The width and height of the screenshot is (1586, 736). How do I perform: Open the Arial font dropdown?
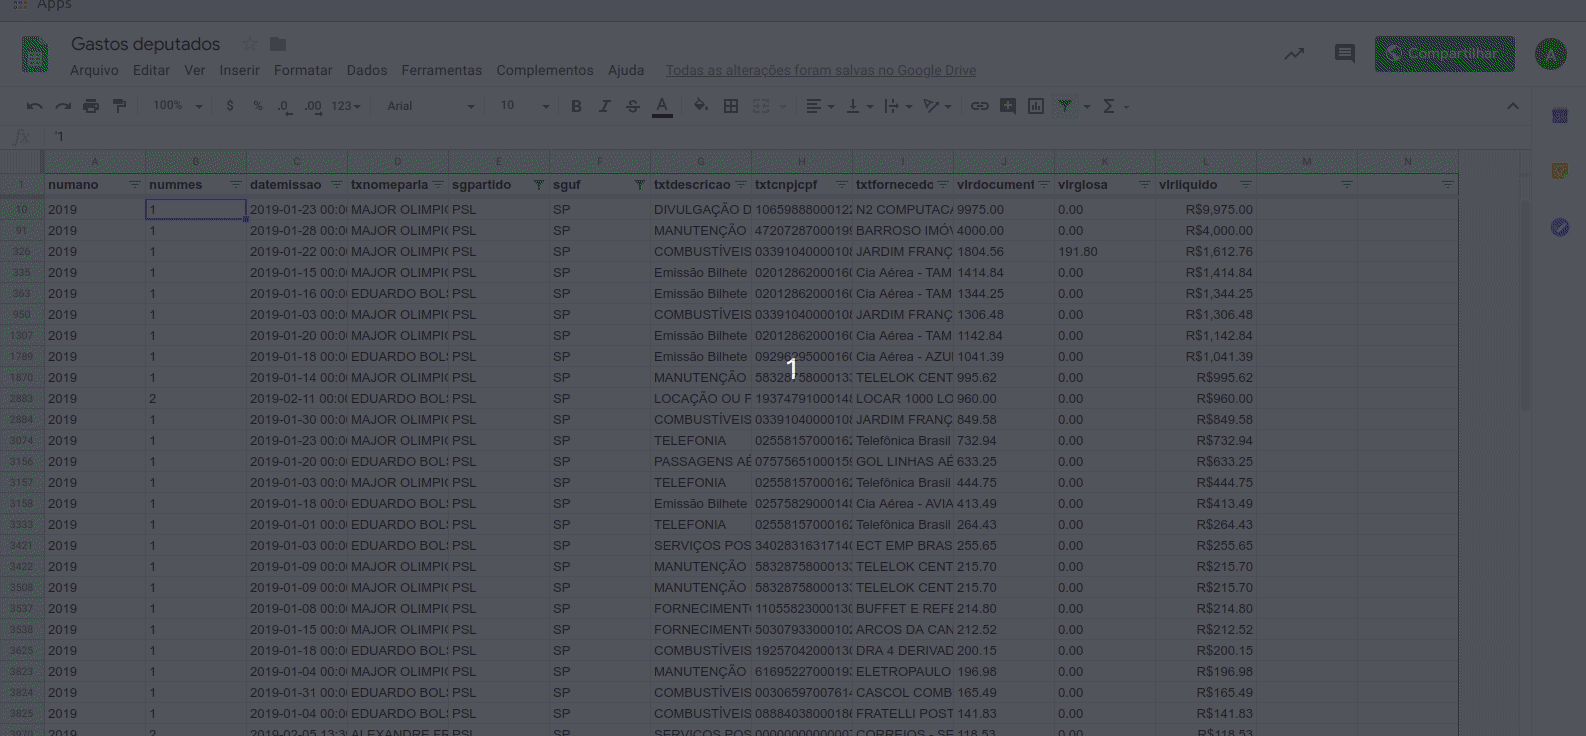point(431,106)
